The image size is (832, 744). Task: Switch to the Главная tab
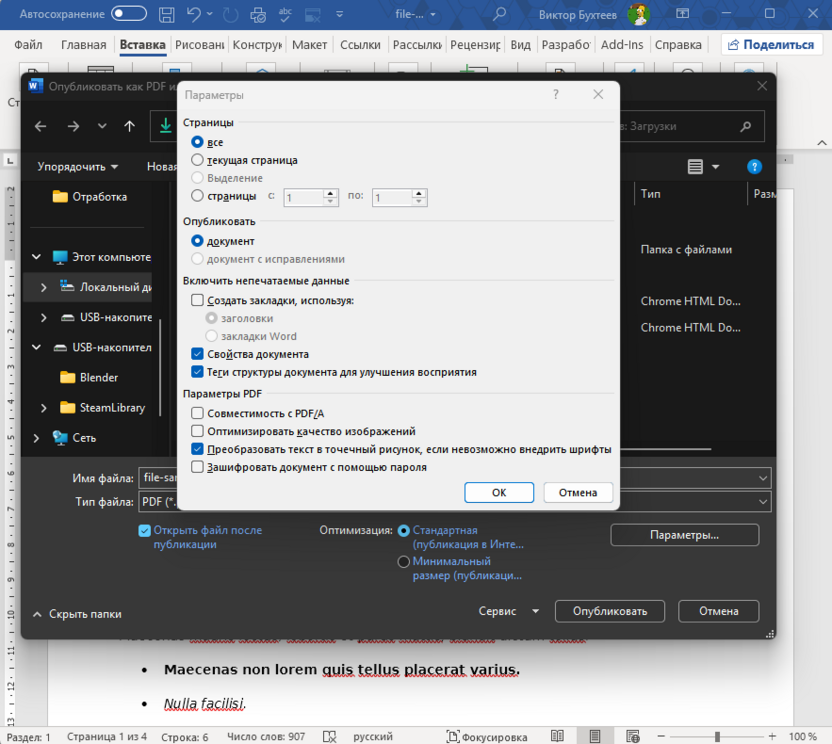83,45
